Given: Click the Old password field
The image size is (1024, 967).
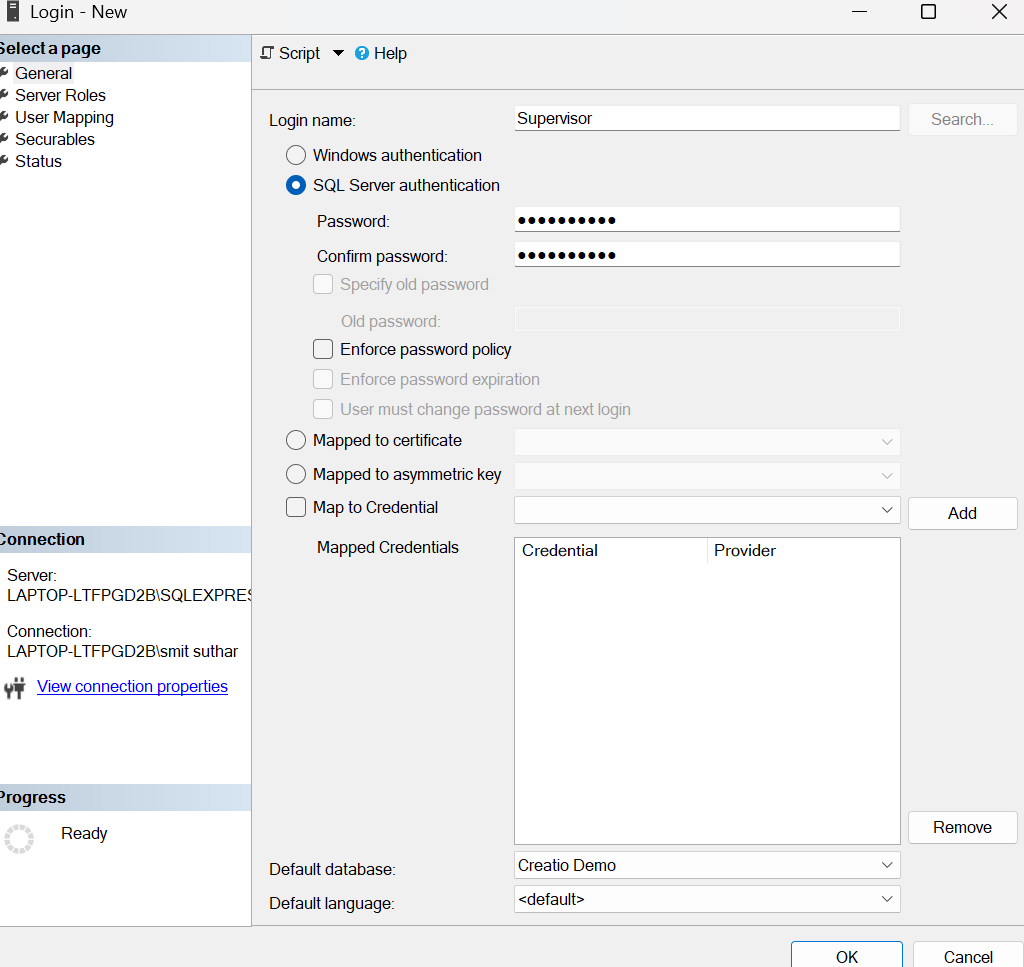Looking at the screenshot, I should coord(707,319).
